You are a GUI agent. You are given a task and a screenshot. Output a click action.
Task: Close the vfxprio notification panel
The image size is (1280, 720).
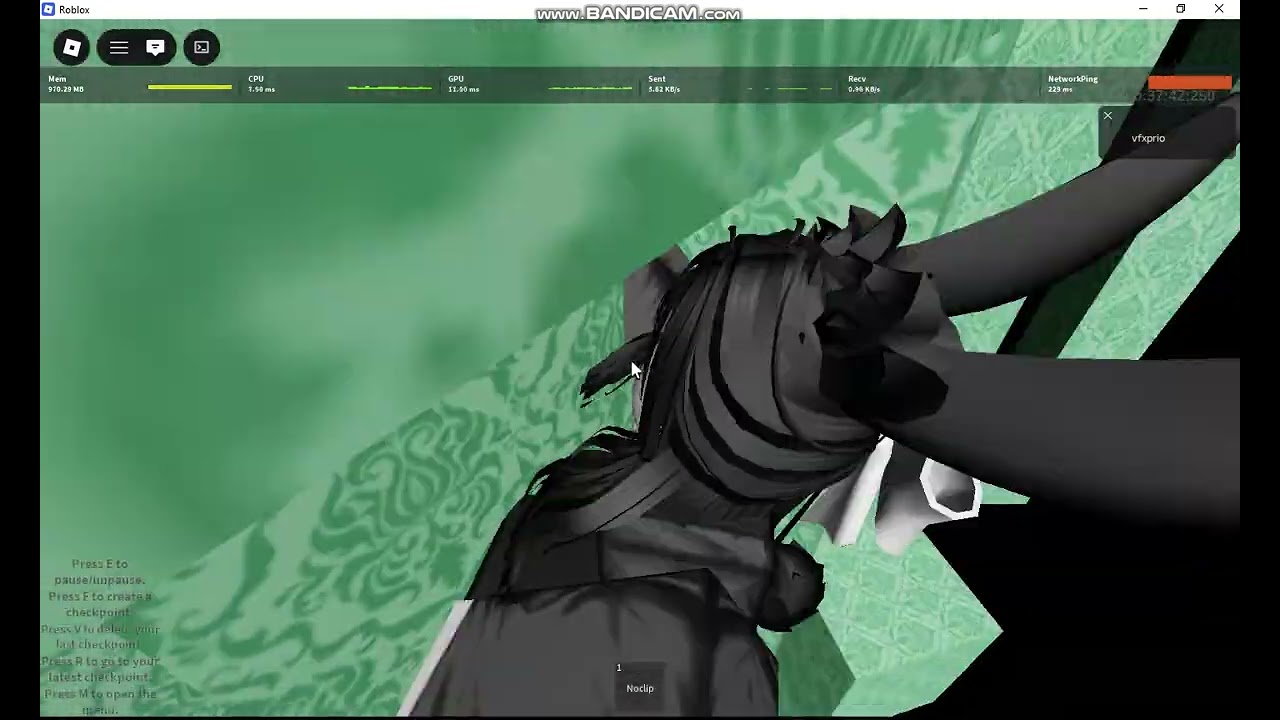point(1107,116)
